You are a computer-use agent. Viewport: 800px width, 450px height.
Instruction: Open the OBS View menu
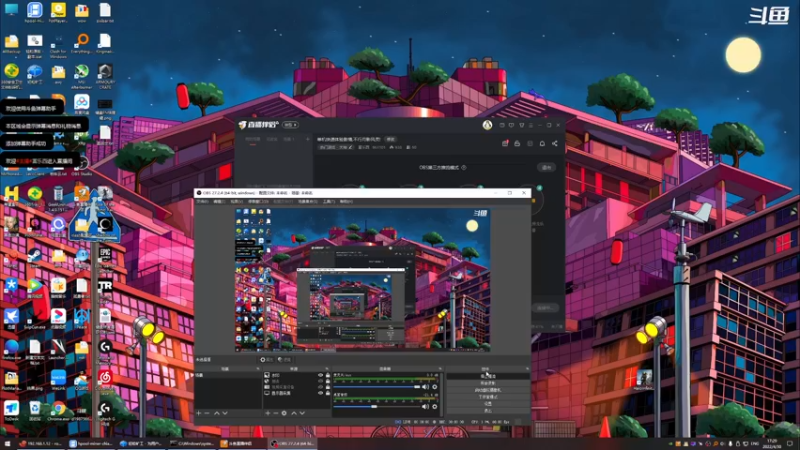tap(237, 202)
